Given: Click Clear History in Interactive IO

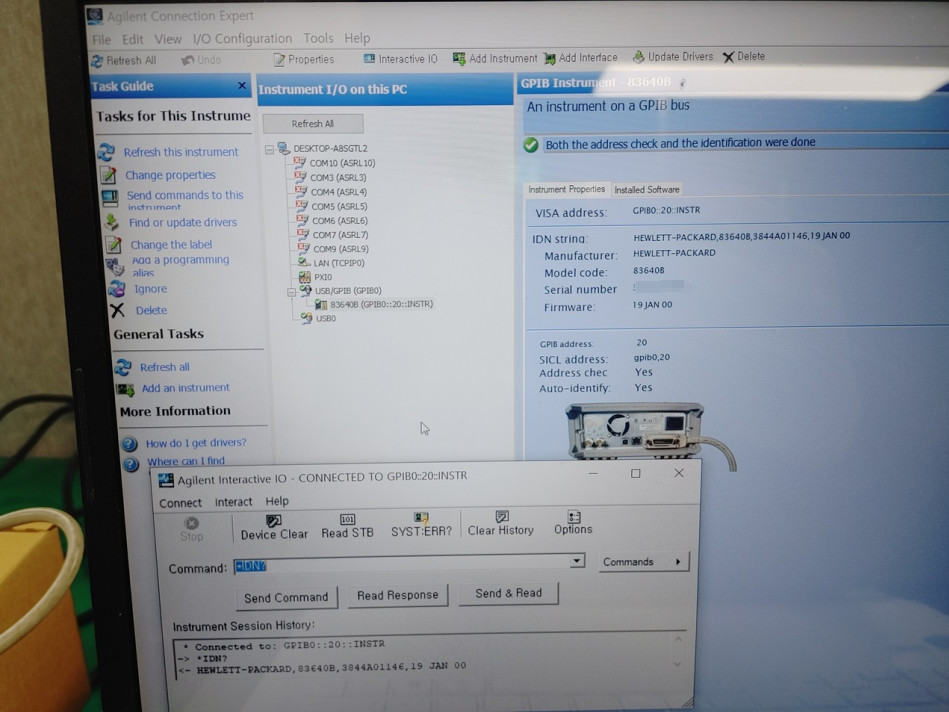Looking at the screenshot, I should (501, 524).
